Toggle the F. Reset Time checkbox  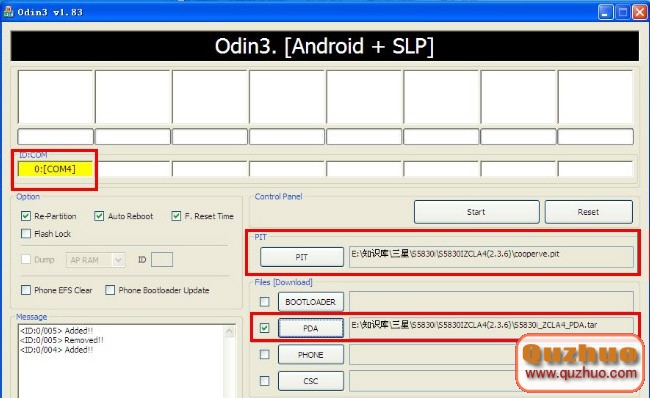click(176, 216)
